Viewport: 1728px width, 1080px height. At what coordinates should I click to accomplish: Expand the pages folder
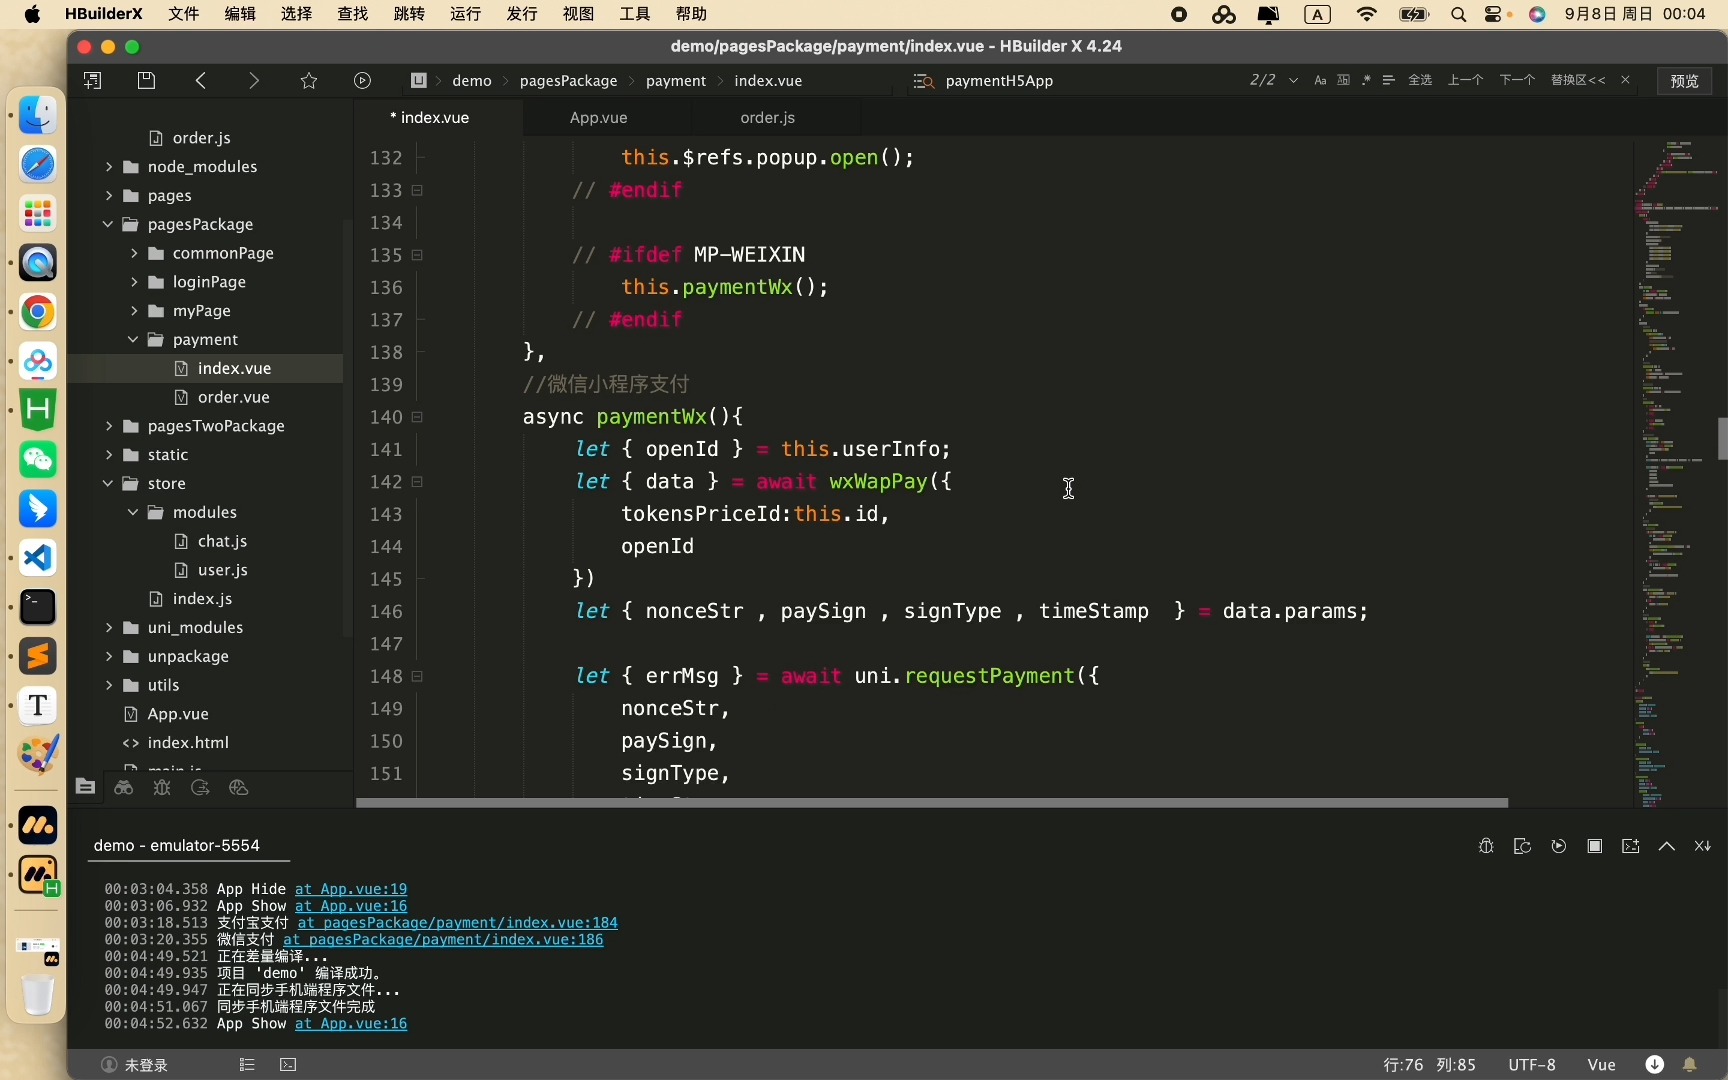coord(108,196)
